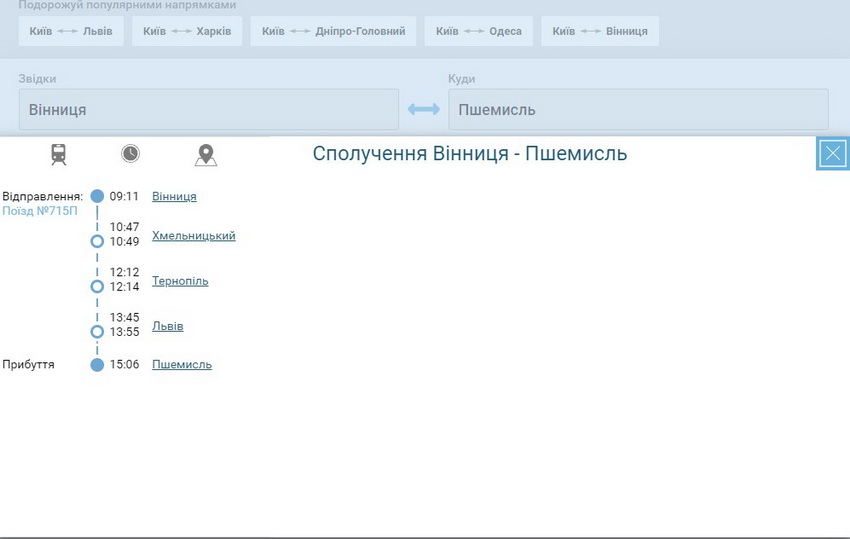Viewport: 850px width, 539px height.
Task: Open the Львів station link
Action: [x=167, y=326]
